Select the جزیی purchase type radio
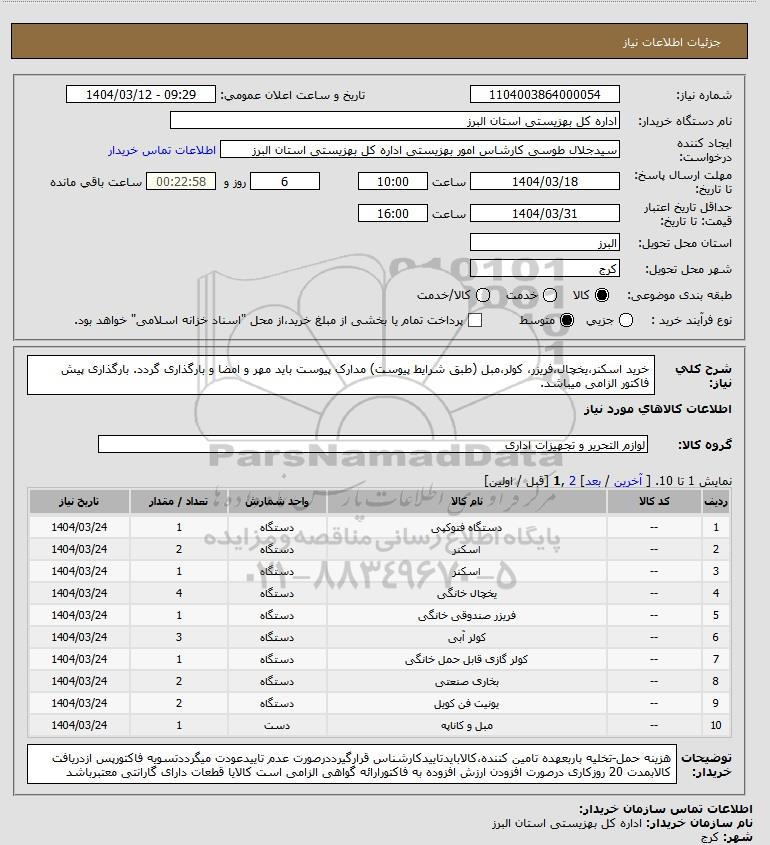The height and width of the screenshot is (845, 770). coord(626,321)
